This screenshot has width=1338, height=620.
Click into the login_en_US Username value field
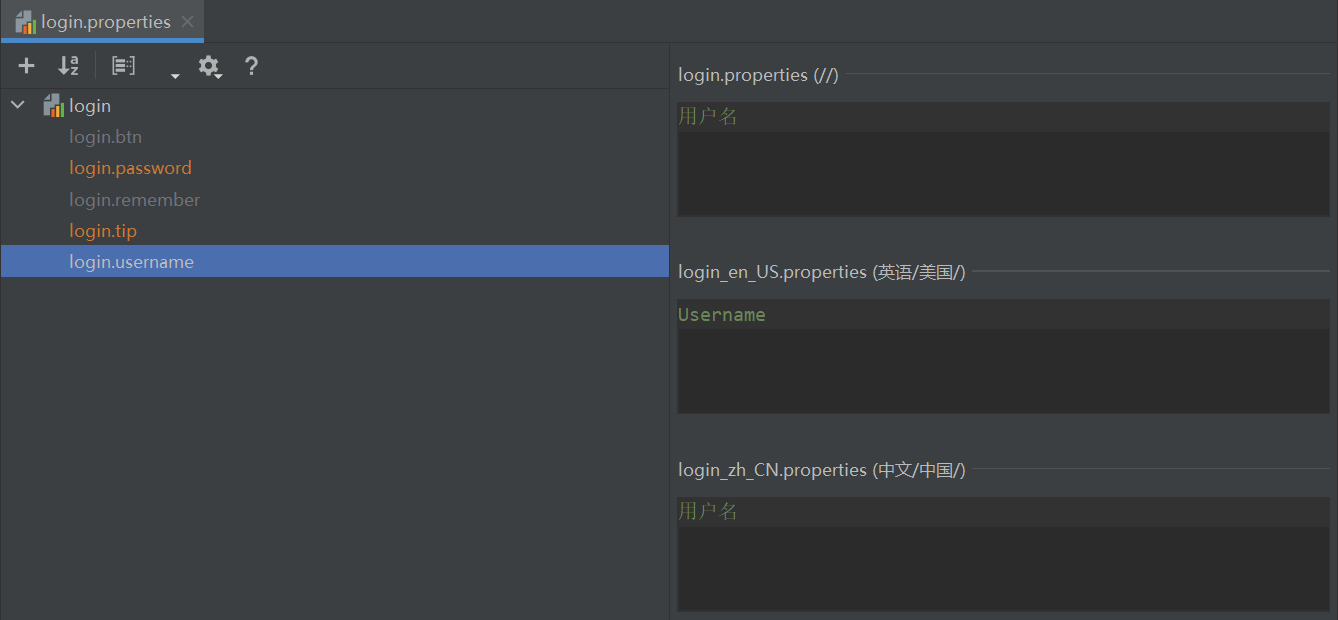pos(1003,357)
